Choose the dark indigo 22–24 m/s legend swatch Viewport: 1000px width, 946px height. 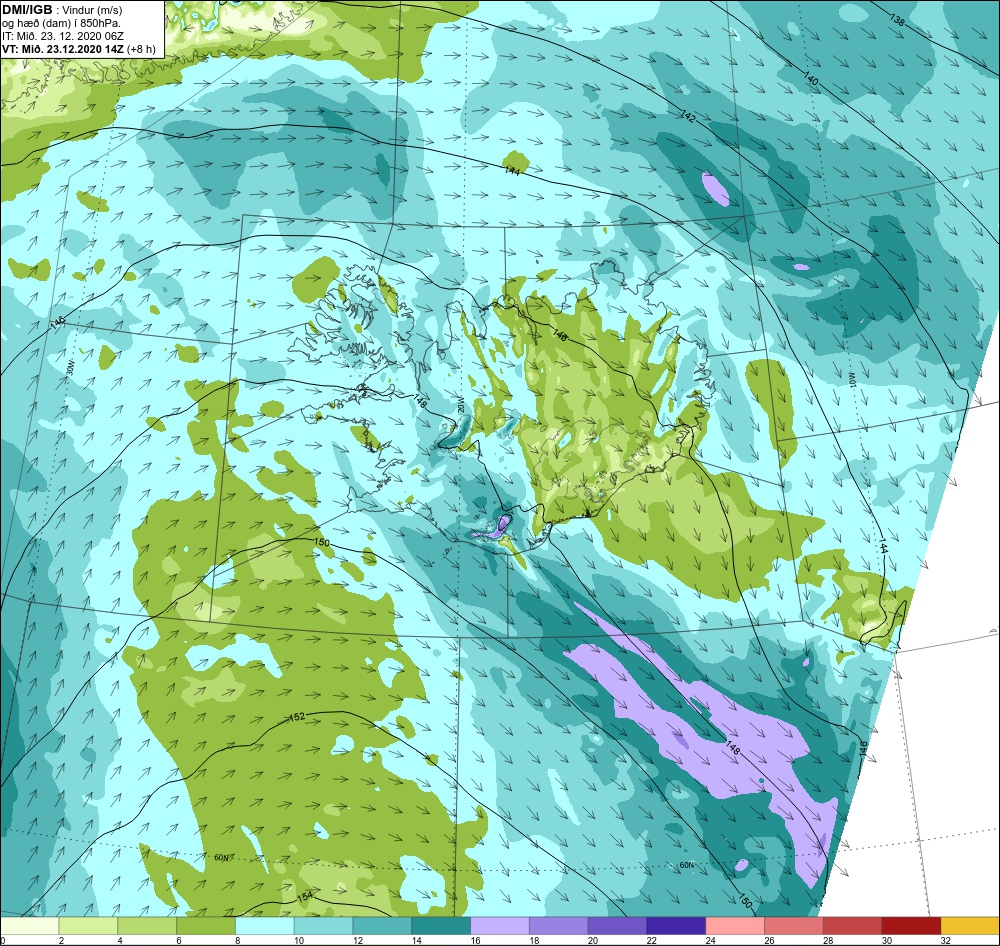coord(676,926)
